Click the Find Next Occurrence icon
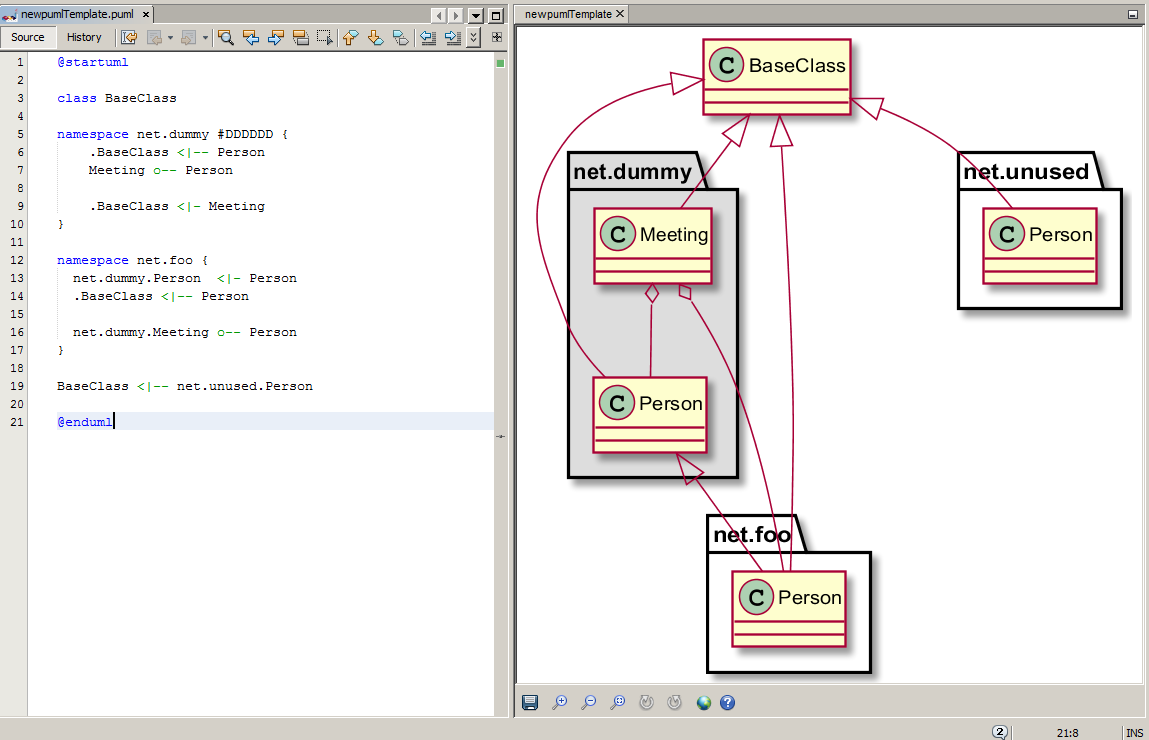Screen dimensions: 1149x740 coord(279,37)
